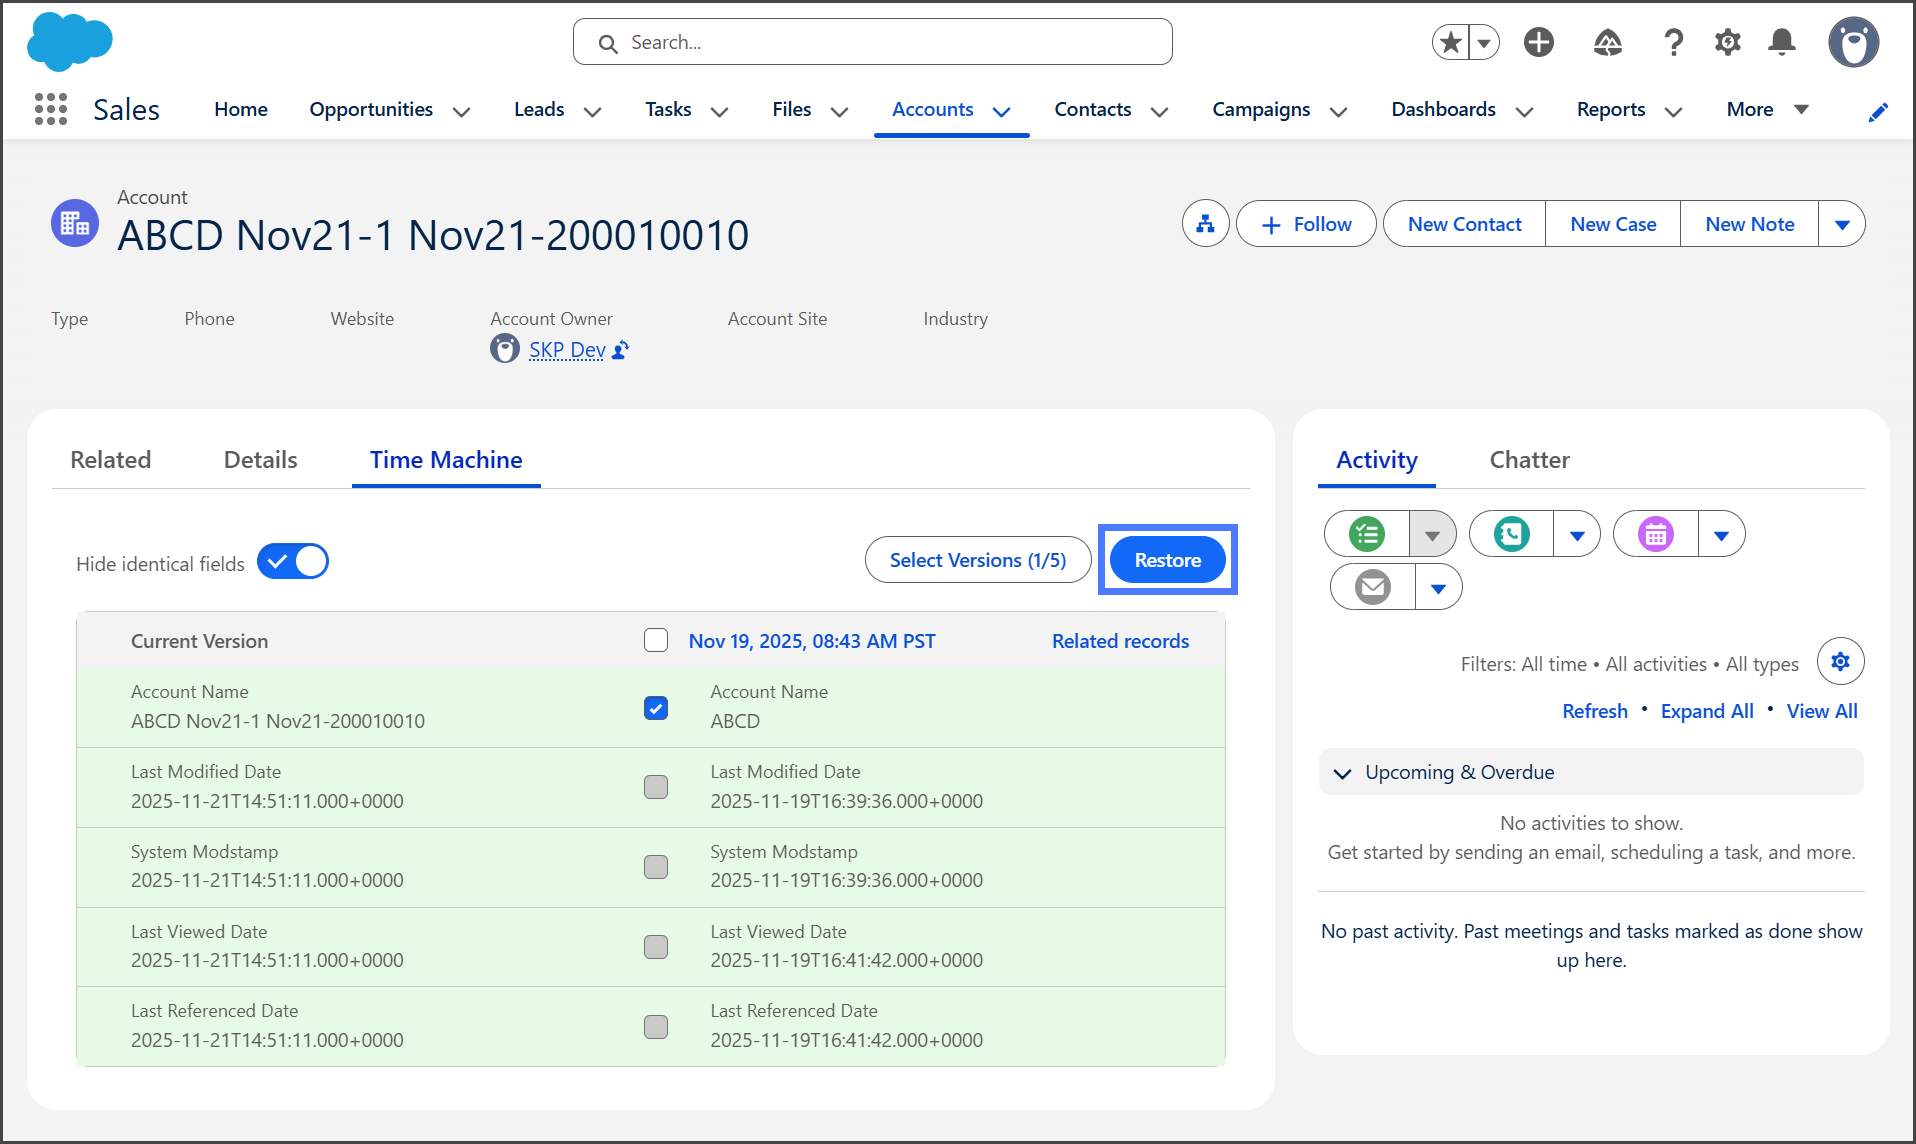Image resolution: width=1916 pixels, height=1144 pixels.
Task: Open activity timeline settings gear
Action: 1840,662
